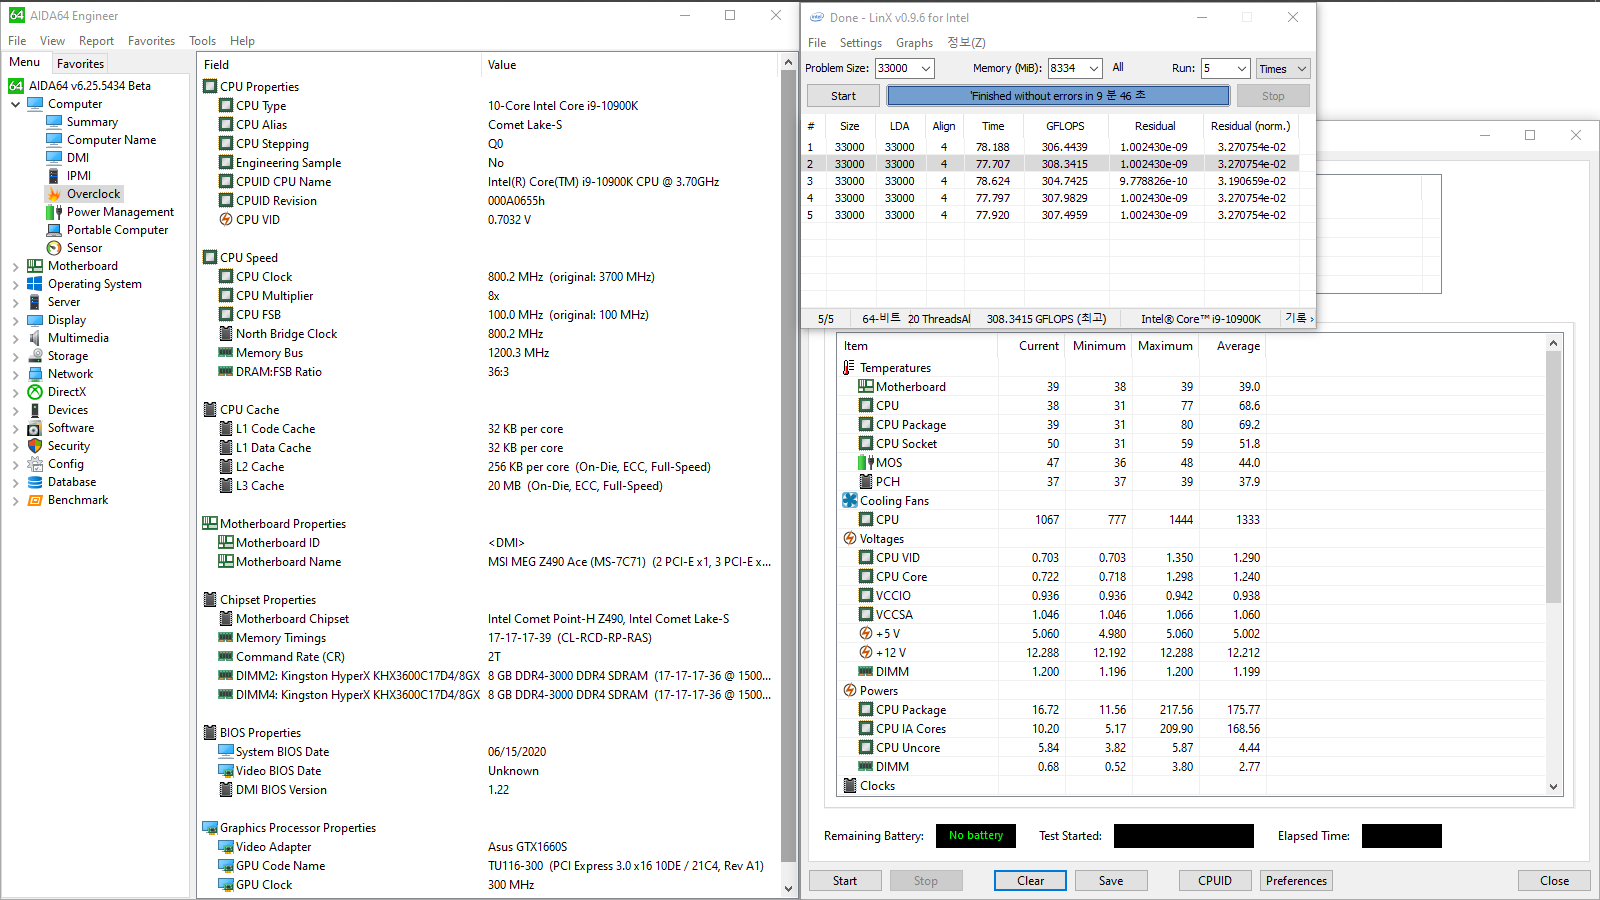This screenshot has width=1600, height=900.
Task: Click the Multimedia speaker icon
Action: coord(35,338)
